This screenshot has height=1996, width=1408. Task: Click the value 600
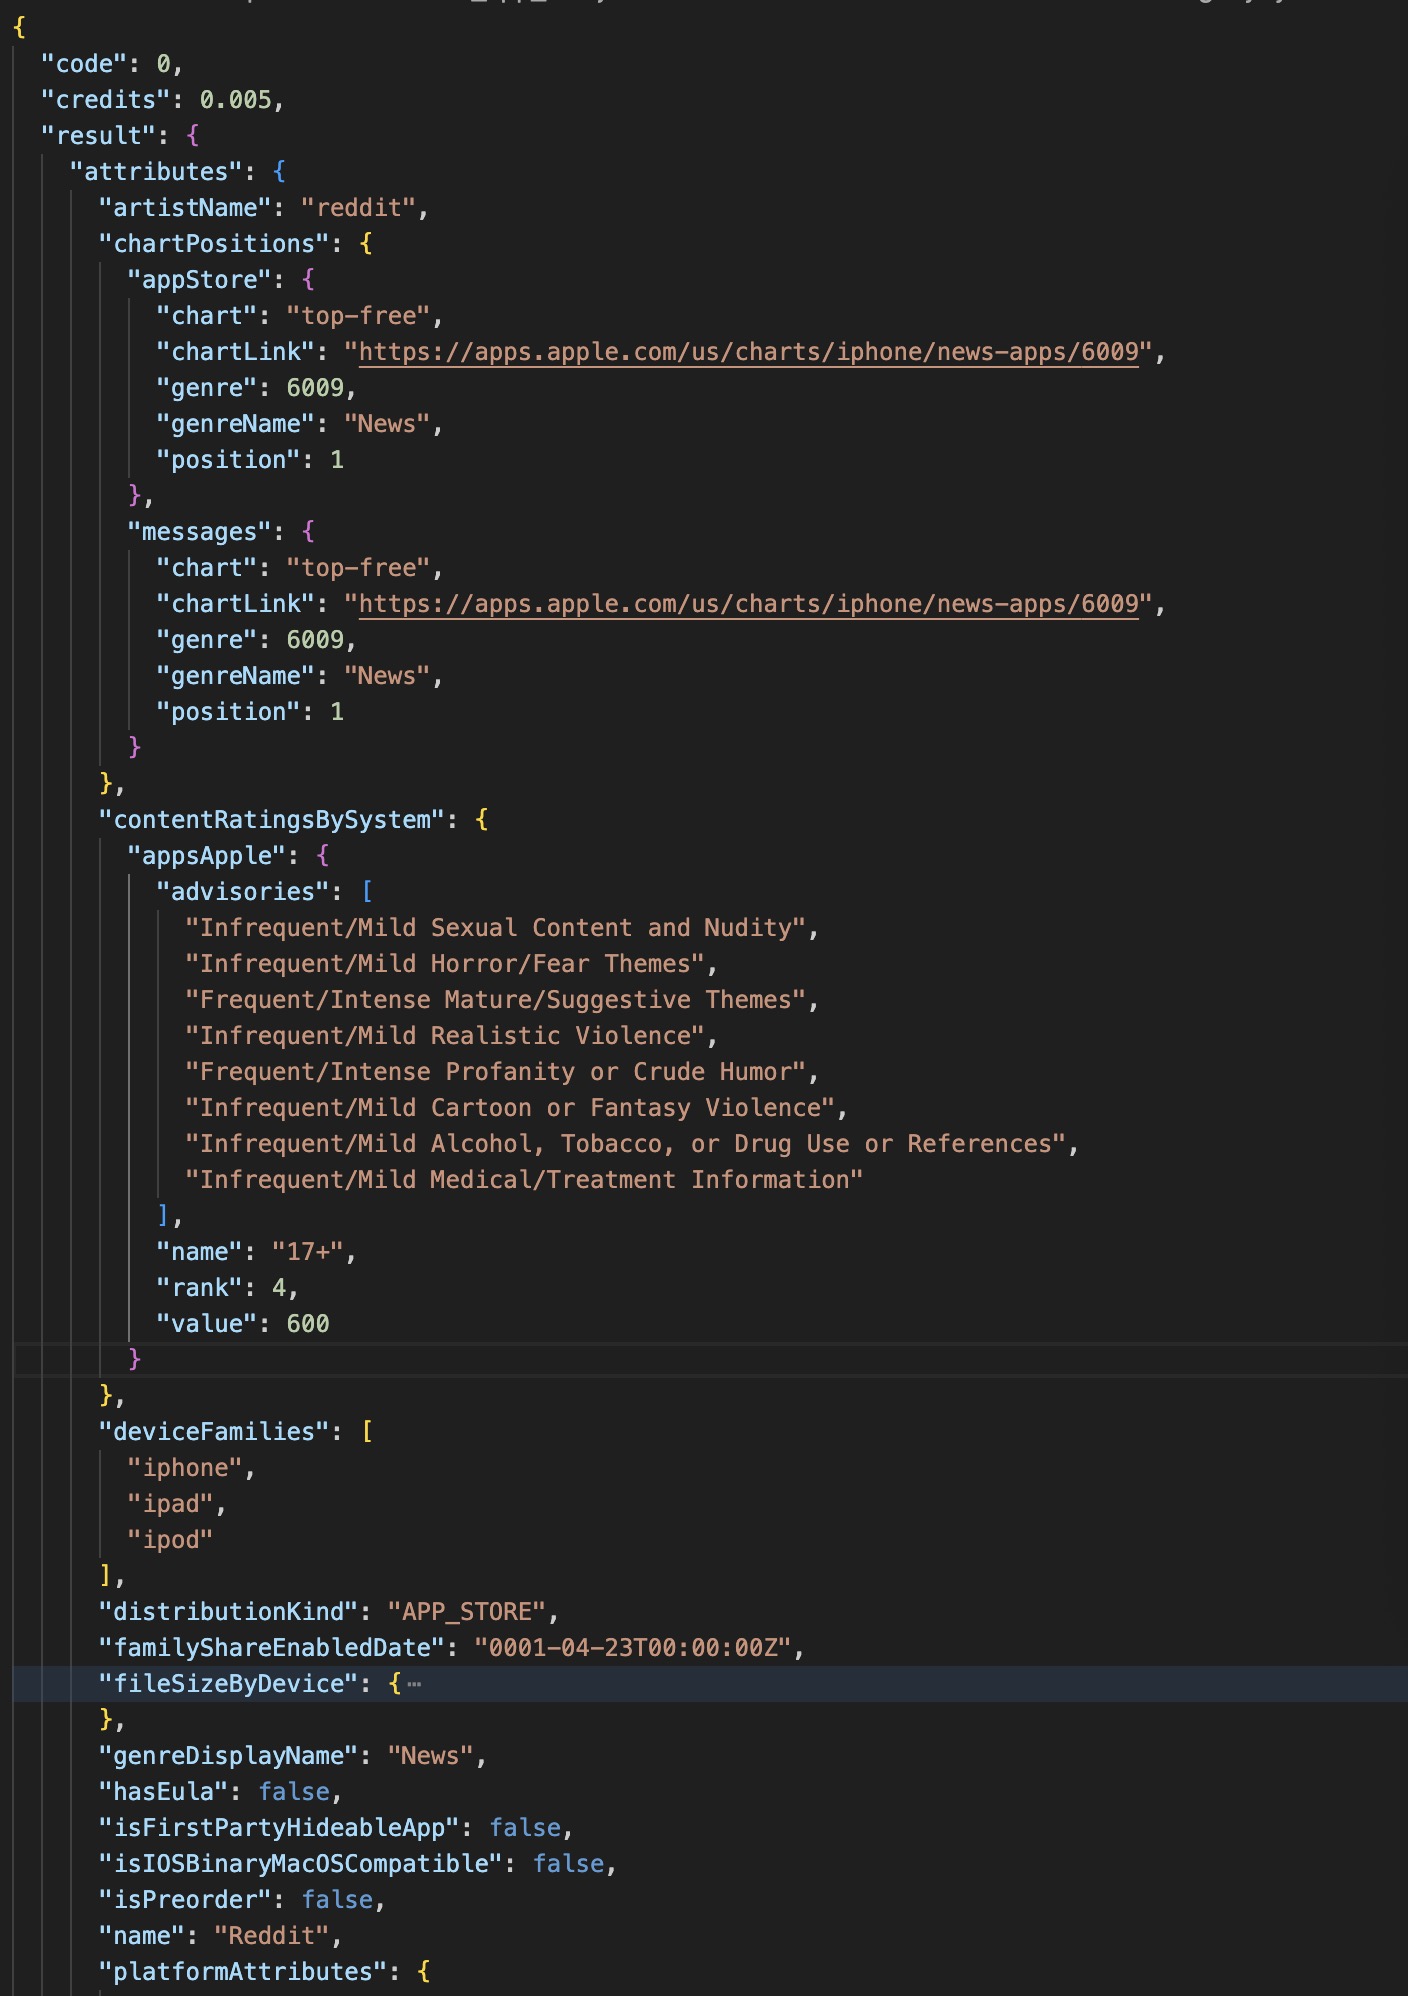(x=308, y=1324)
